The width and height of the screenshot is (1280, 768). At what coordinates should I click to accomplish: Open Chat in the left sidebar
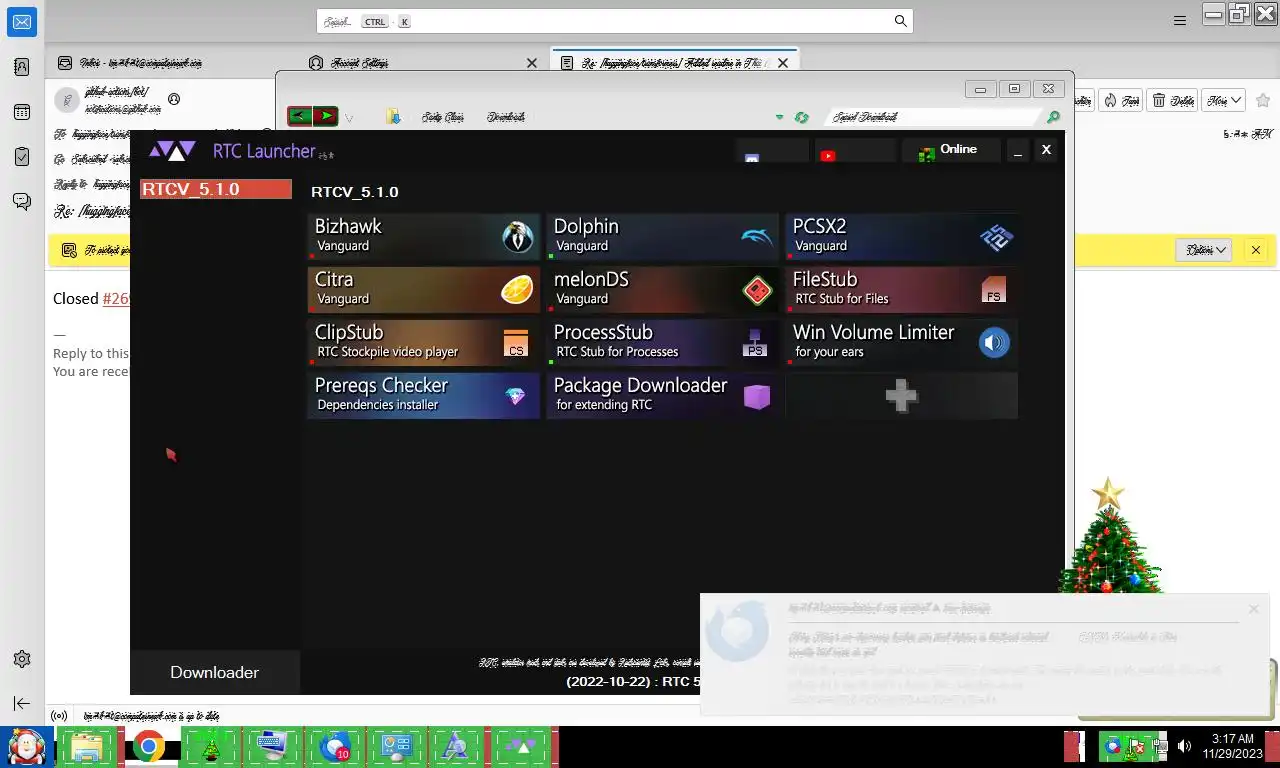22,201
